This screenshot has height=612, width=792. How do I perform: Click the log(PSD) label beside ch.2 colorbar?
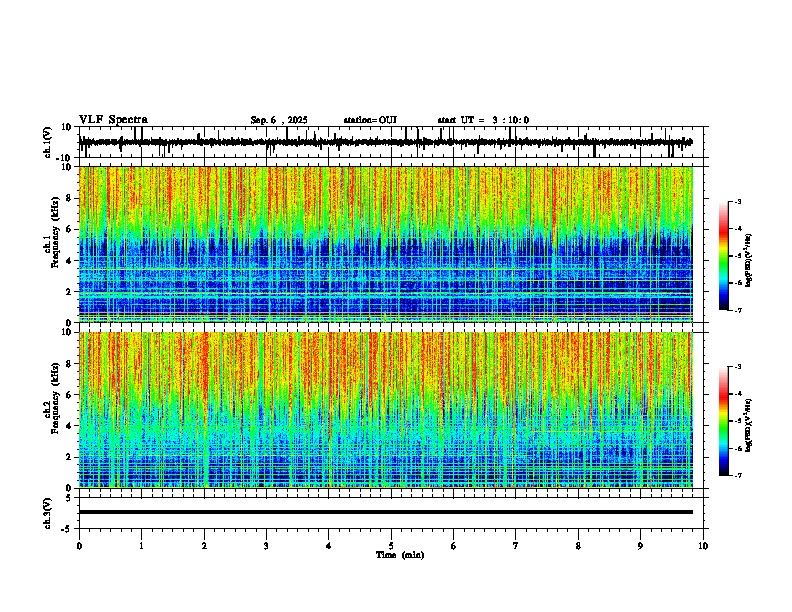748,425
